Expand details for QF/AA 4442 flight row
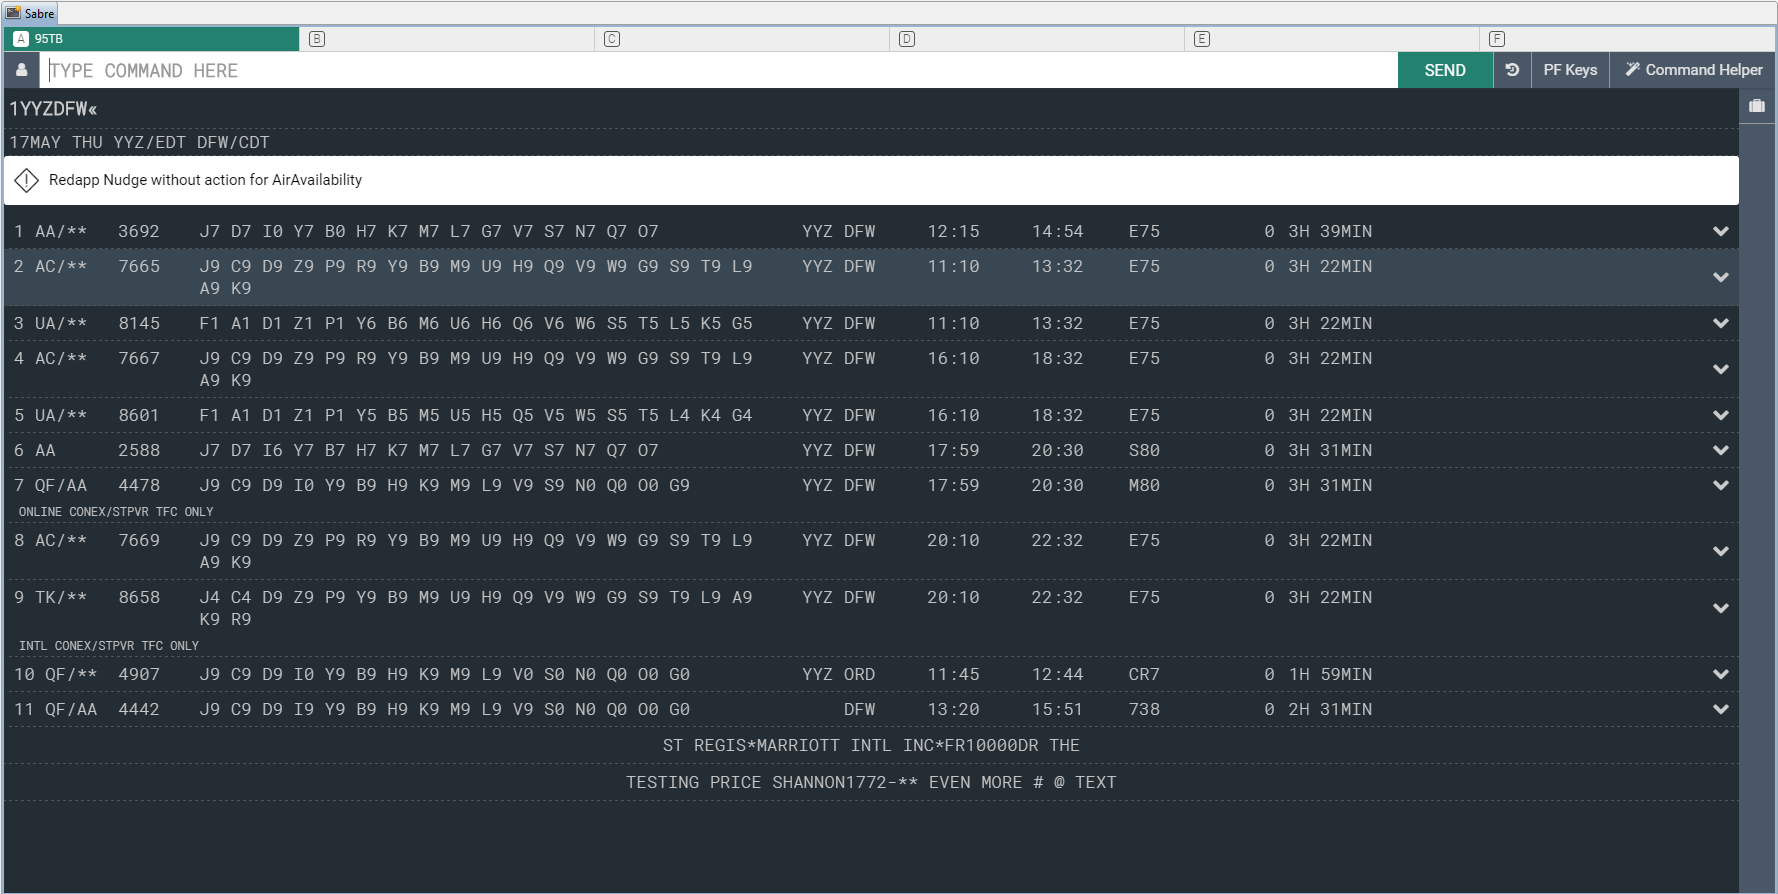 pos(1720,709)
